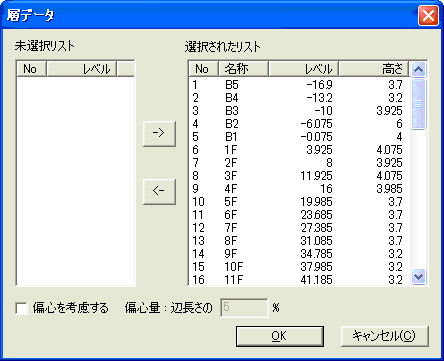444x361 pixels.
Task: Click level value -13.2
Action: pos(319,98)
